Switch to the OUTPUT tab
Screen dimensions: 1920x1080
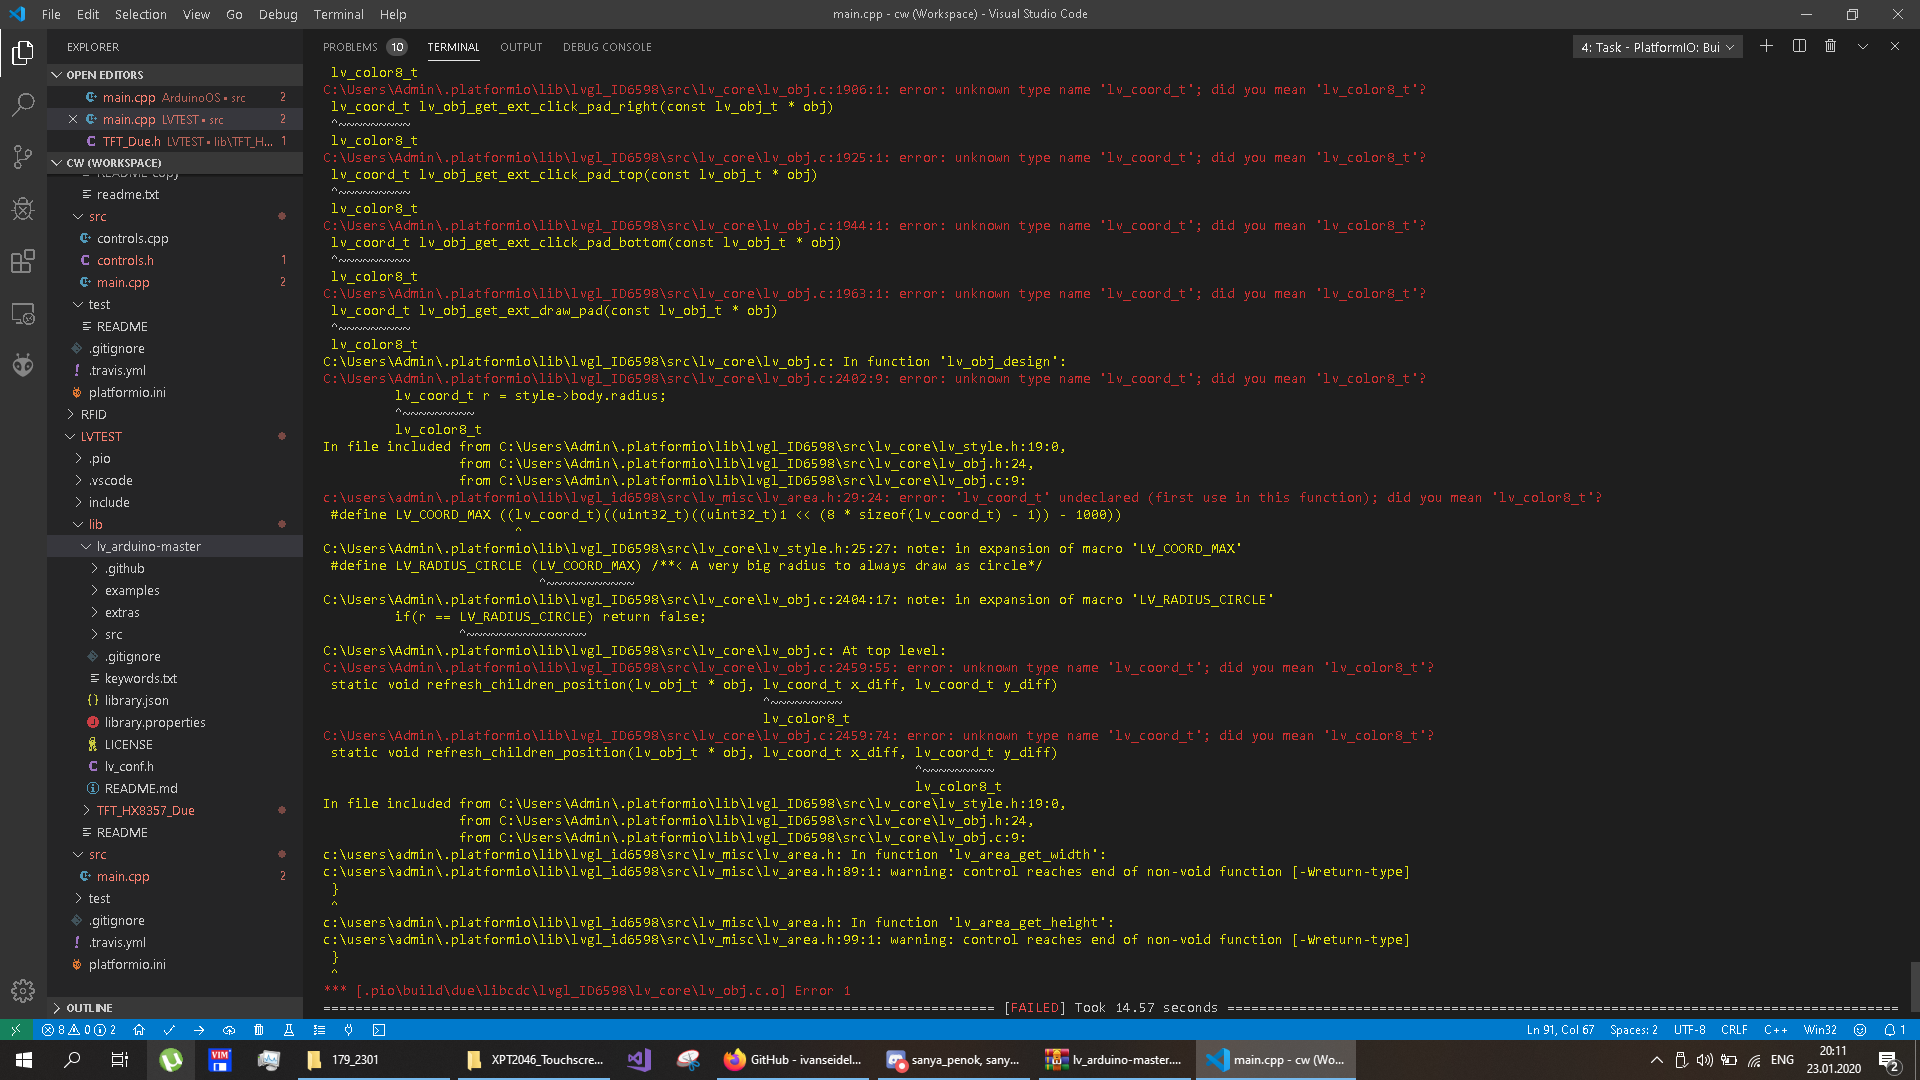coord(521,47)
